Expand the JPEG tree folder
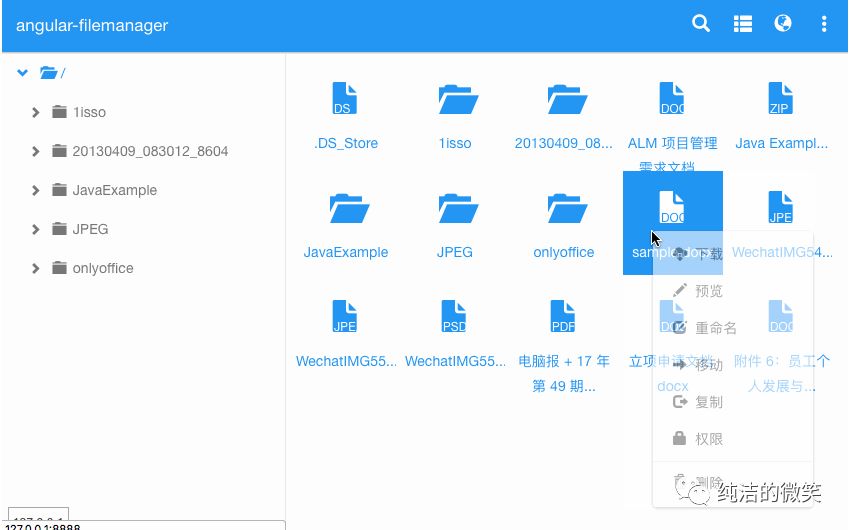 tap(36, 229)
